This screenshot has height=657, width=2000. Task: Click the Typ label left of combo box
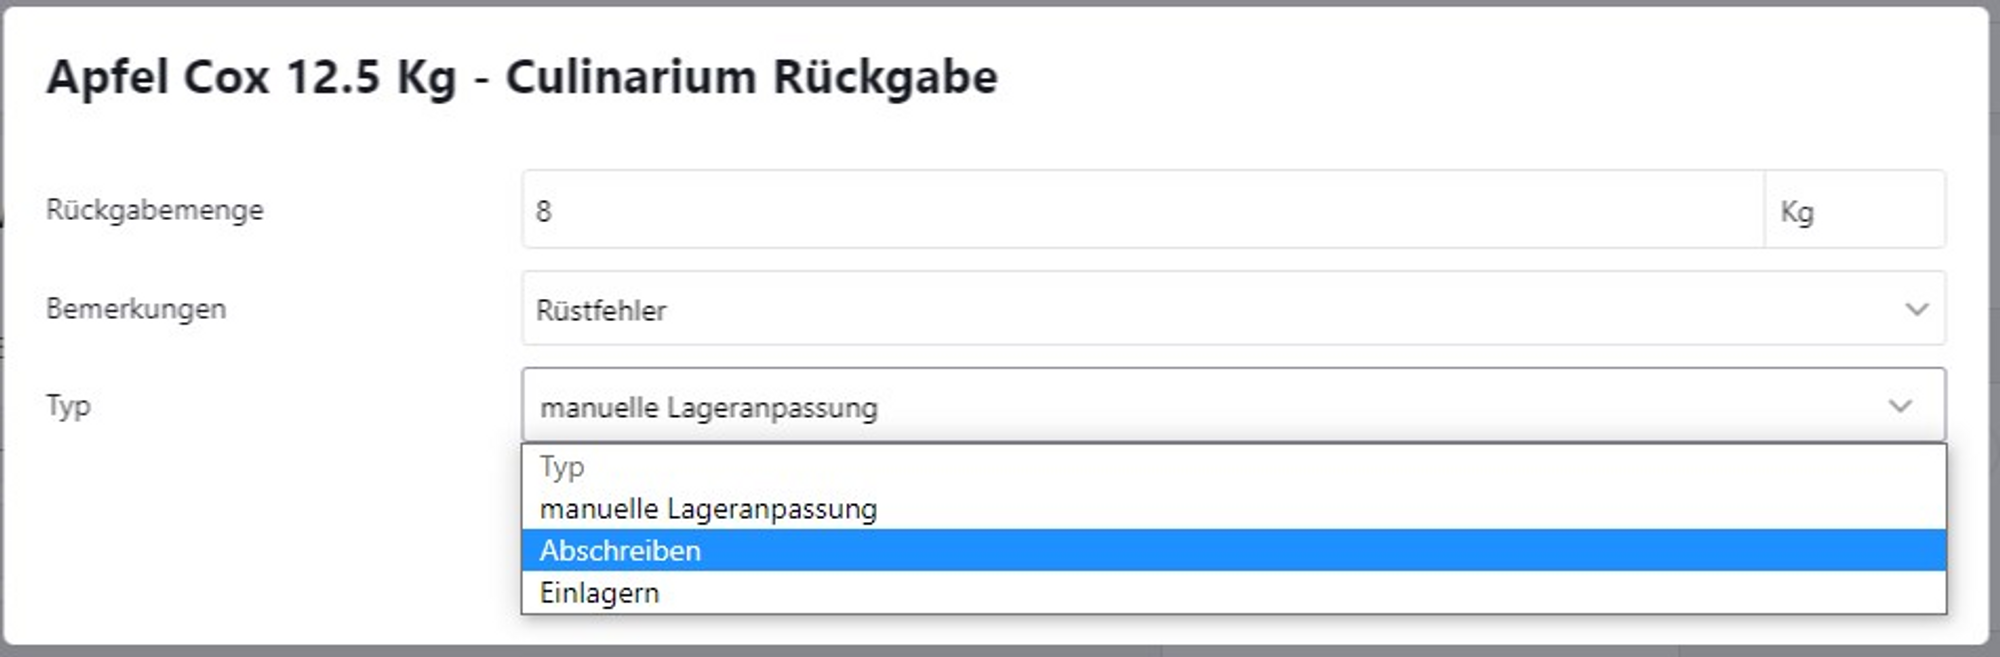pyautogui.click(x=68, y=406)
